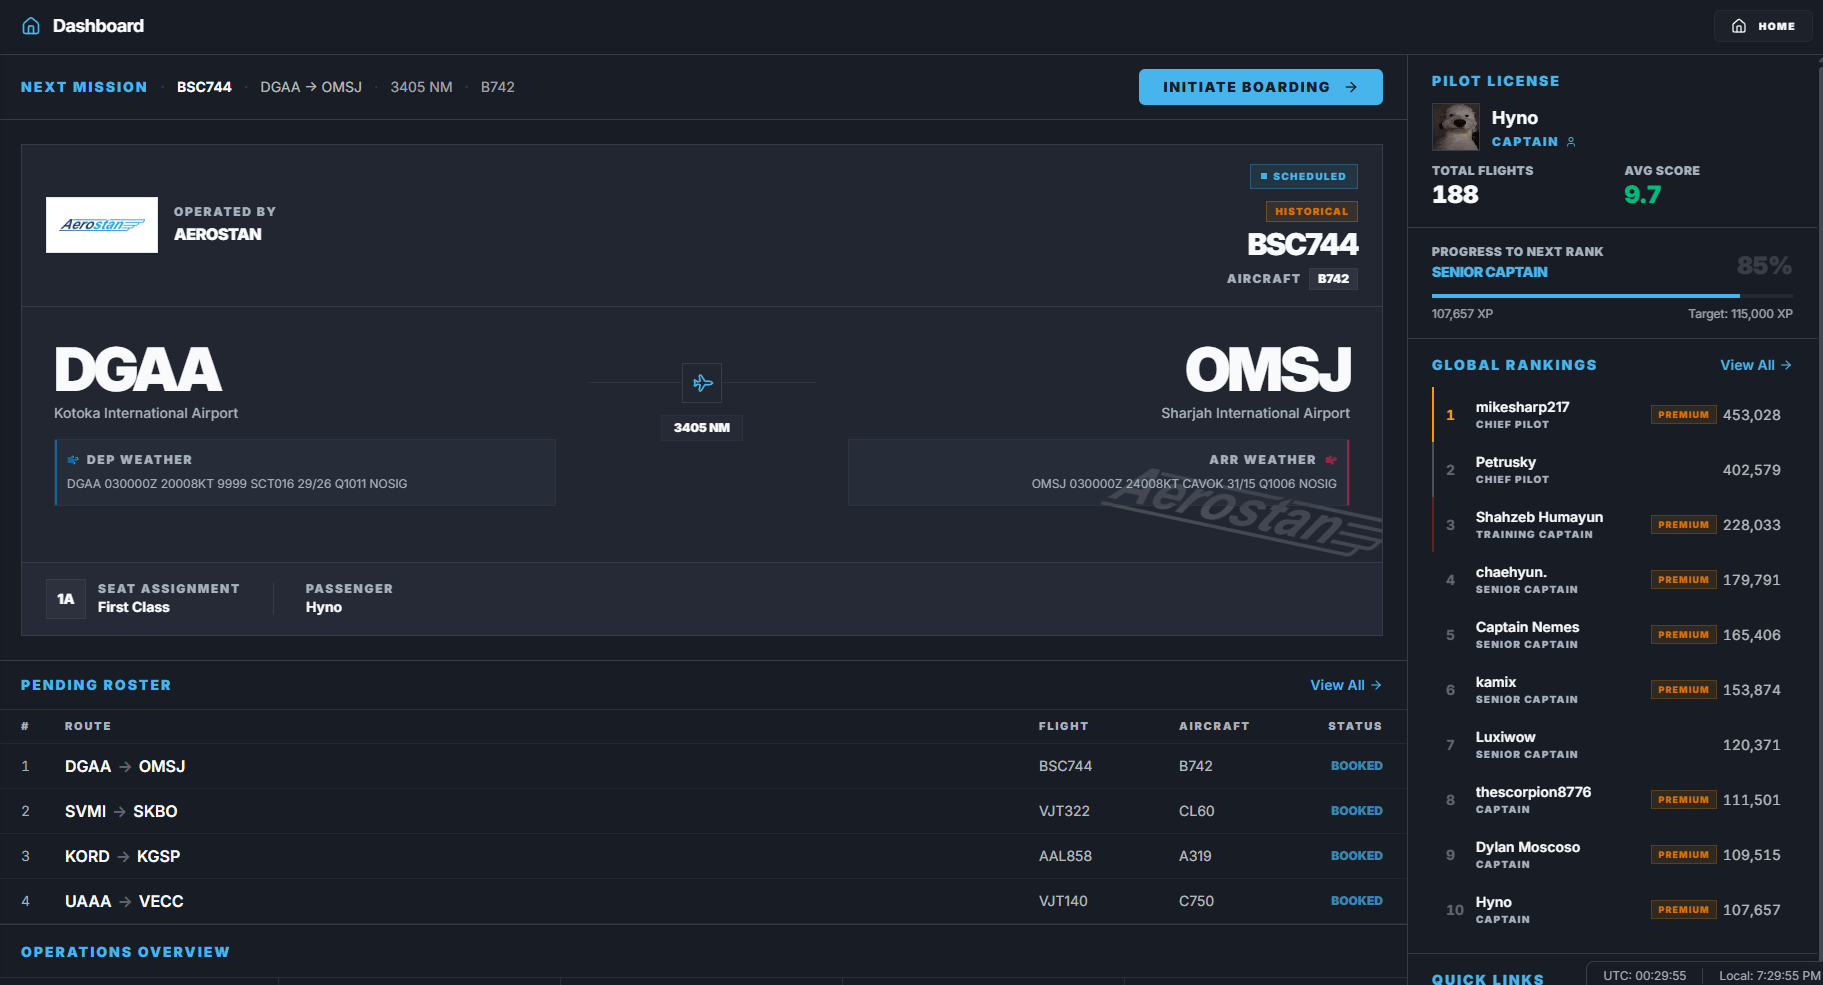This screenshot has width=1823, height=985.
Task: Click the departure METAR text for DGAA
Action: coord(237,484)
